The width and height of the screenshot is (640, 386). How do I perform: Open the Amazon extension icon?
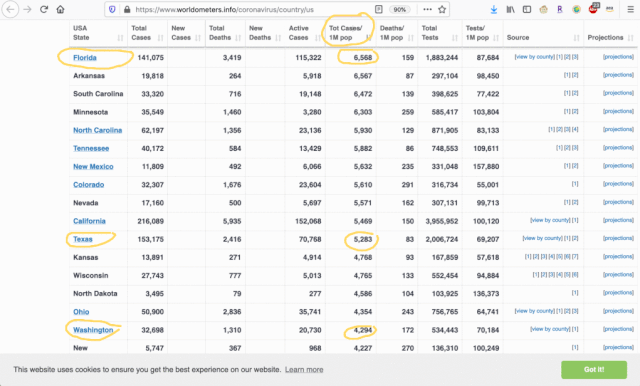click(x=610, y=9)
